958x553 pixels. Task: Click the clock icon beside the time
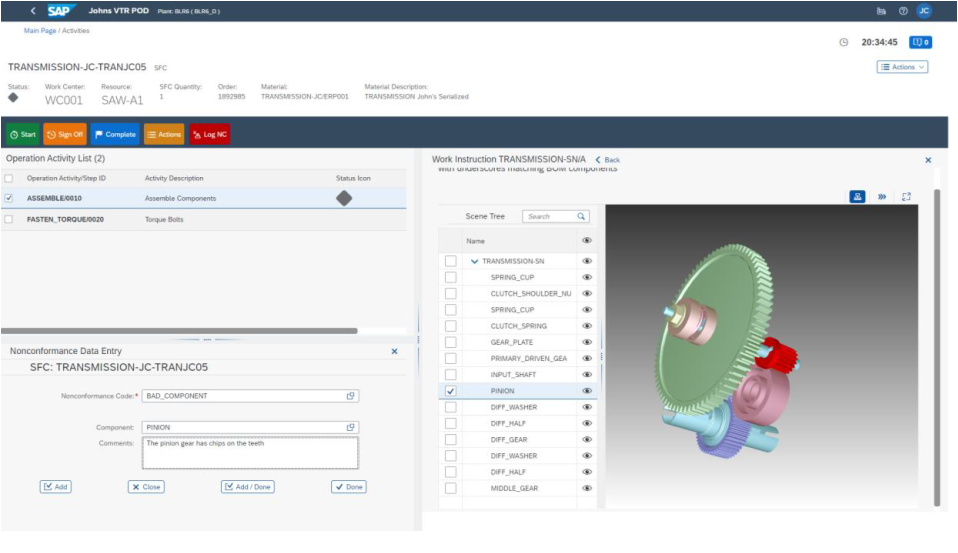(844, 42)
